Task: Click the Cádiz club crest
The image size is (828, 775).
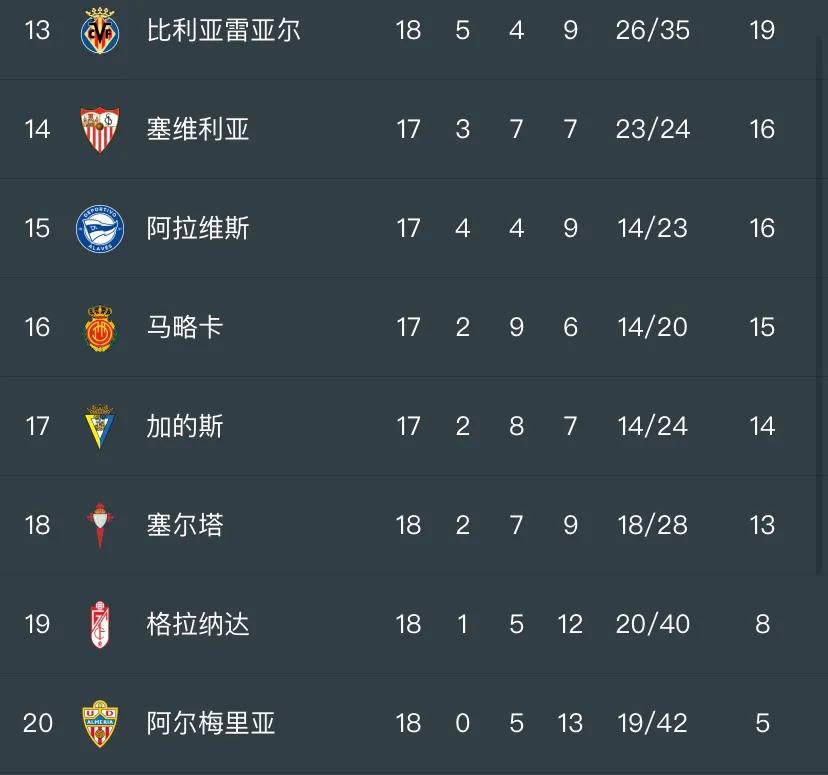Action: click(100, 427)
